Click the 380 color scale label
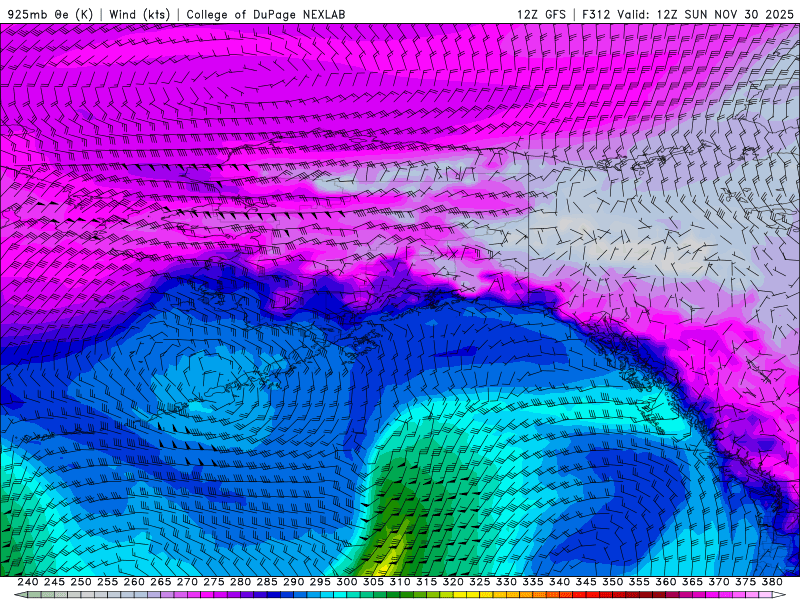800x600 pixels. click(772, 582)
